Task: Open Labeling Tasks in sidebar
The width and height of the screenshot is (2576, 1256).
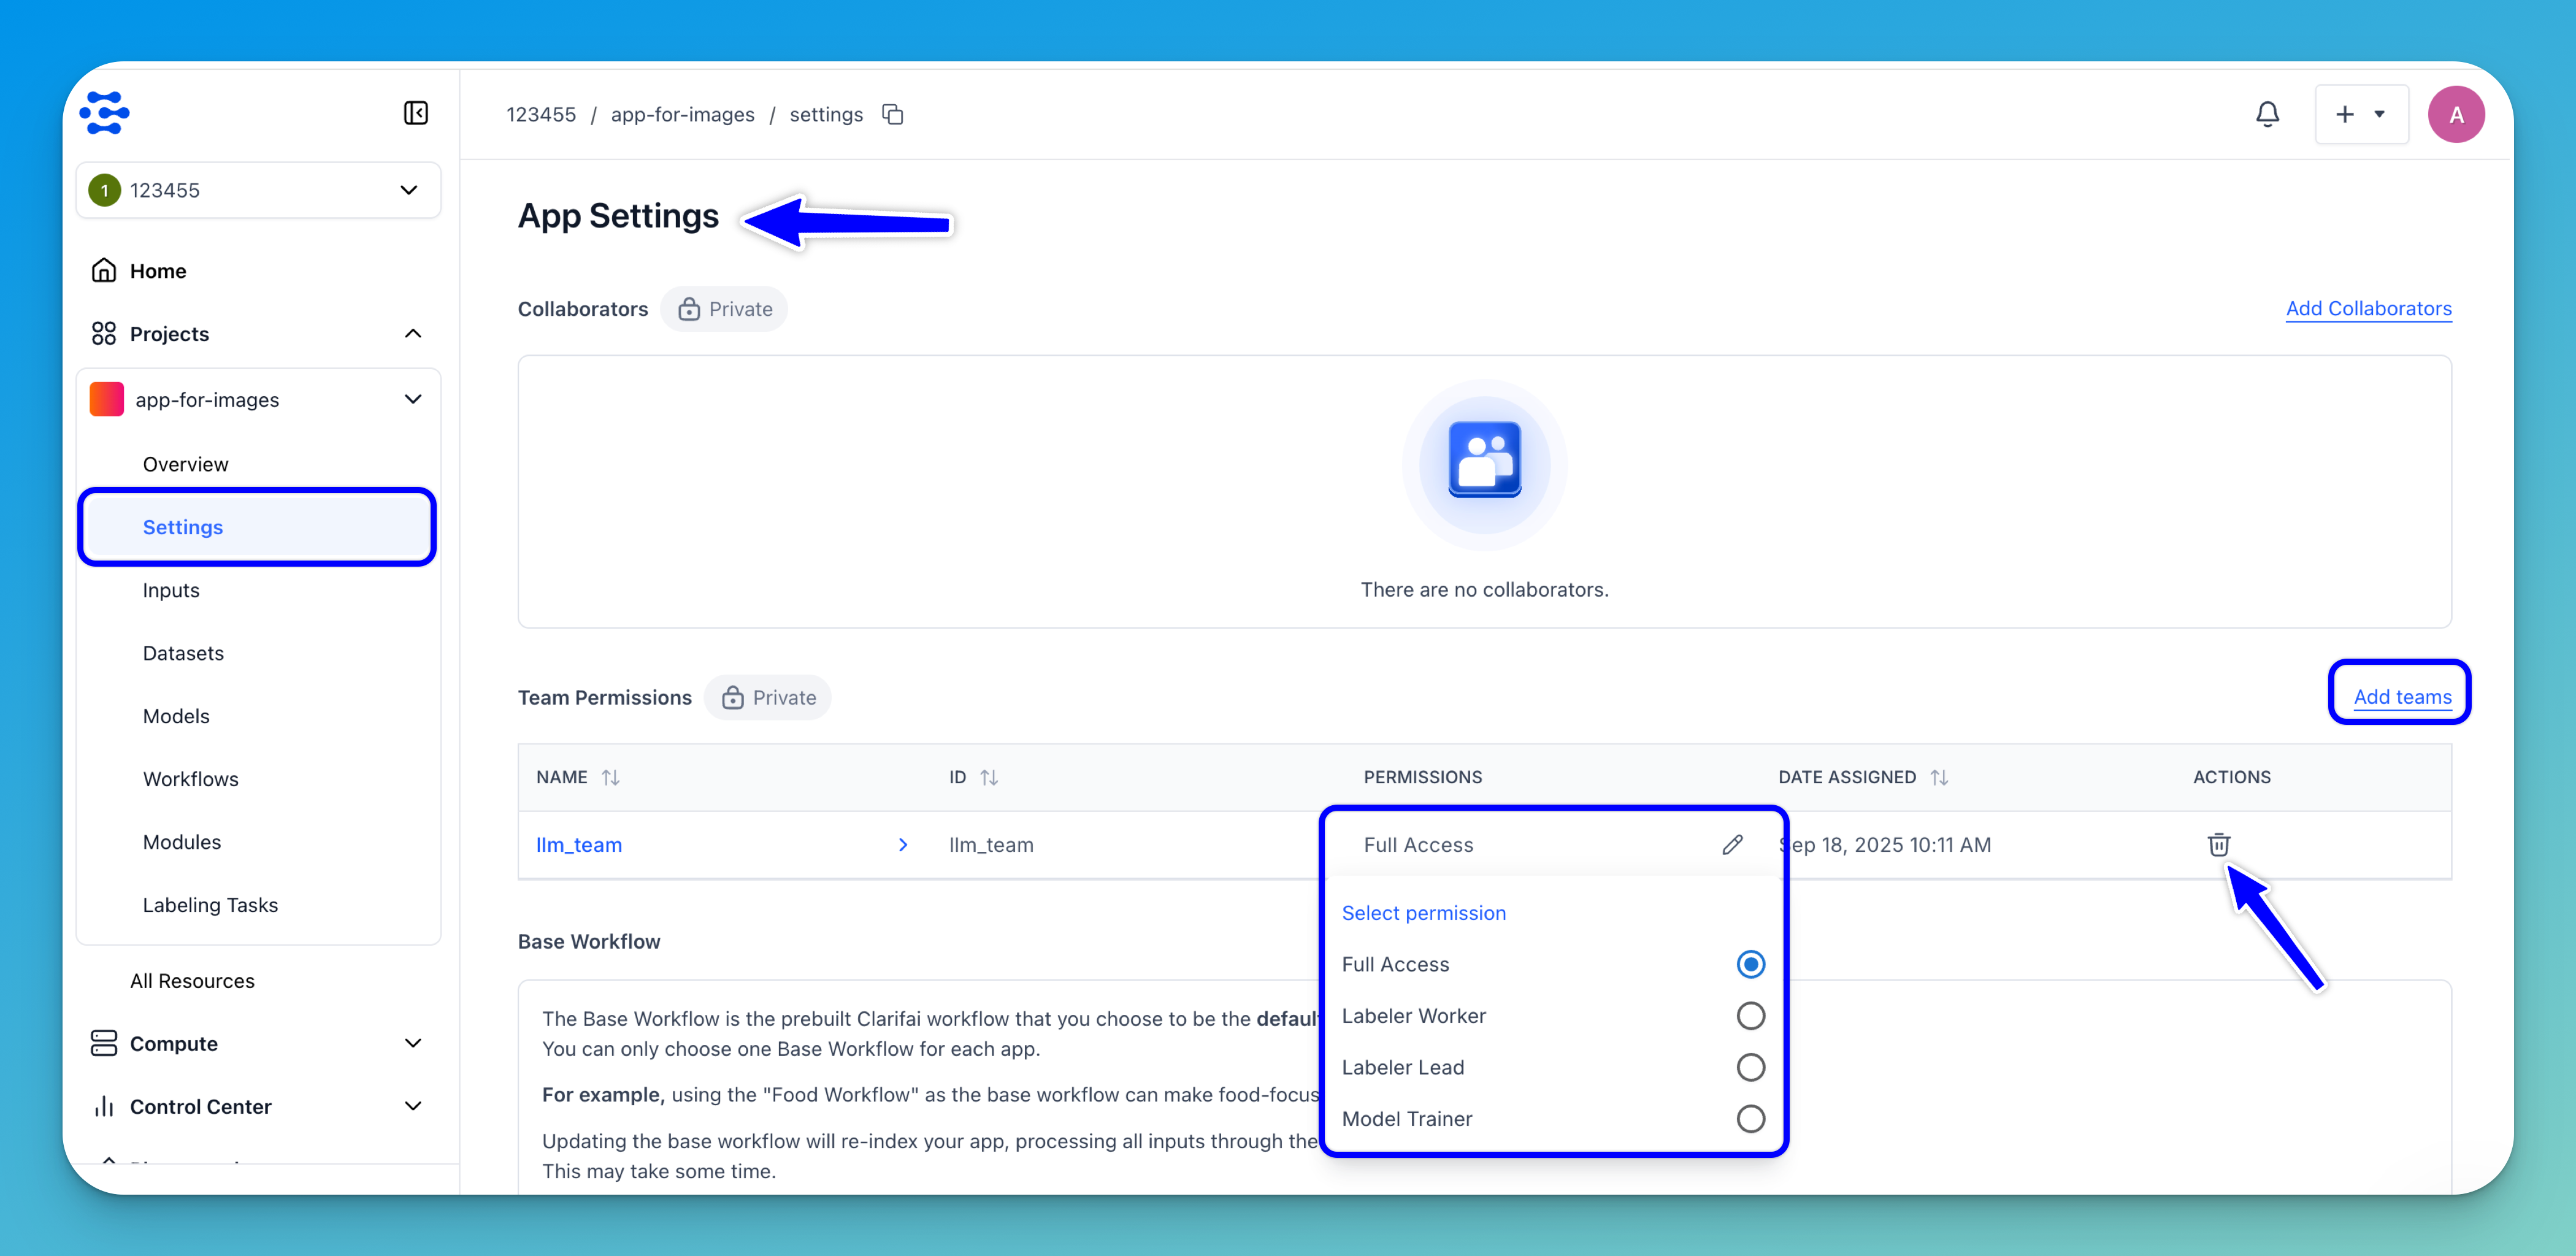Action: (x=210, y=905)
